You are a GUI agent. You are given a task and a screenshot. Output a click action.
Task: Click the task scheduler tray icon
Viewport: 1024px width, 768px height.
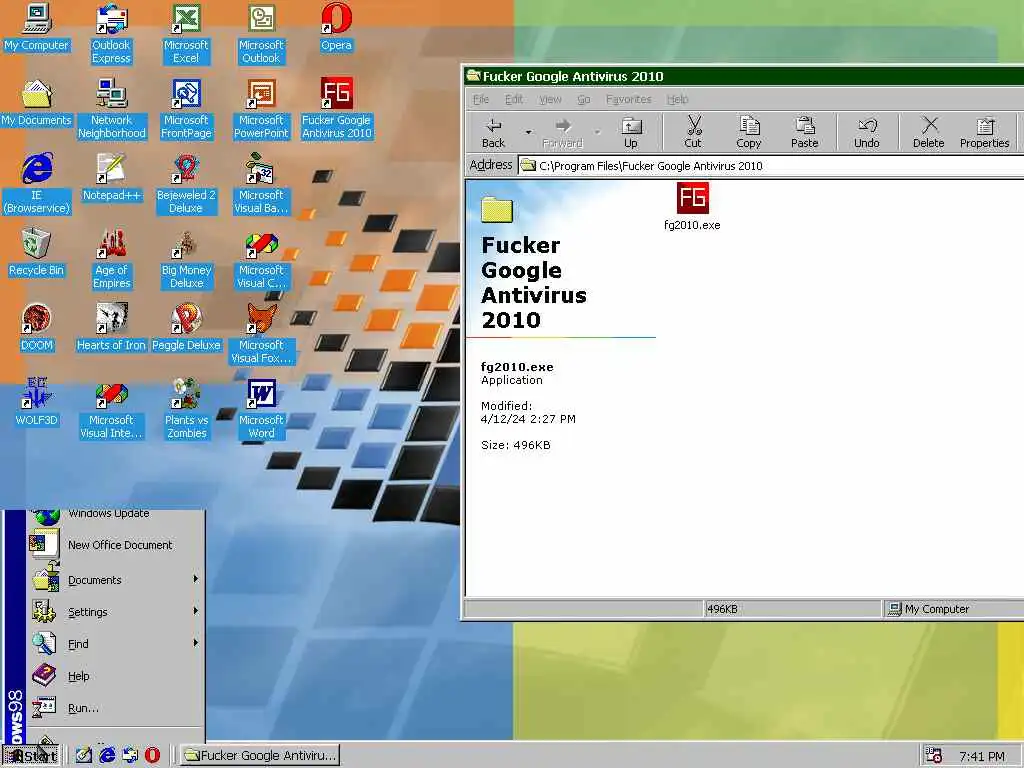tap(934, 756)
